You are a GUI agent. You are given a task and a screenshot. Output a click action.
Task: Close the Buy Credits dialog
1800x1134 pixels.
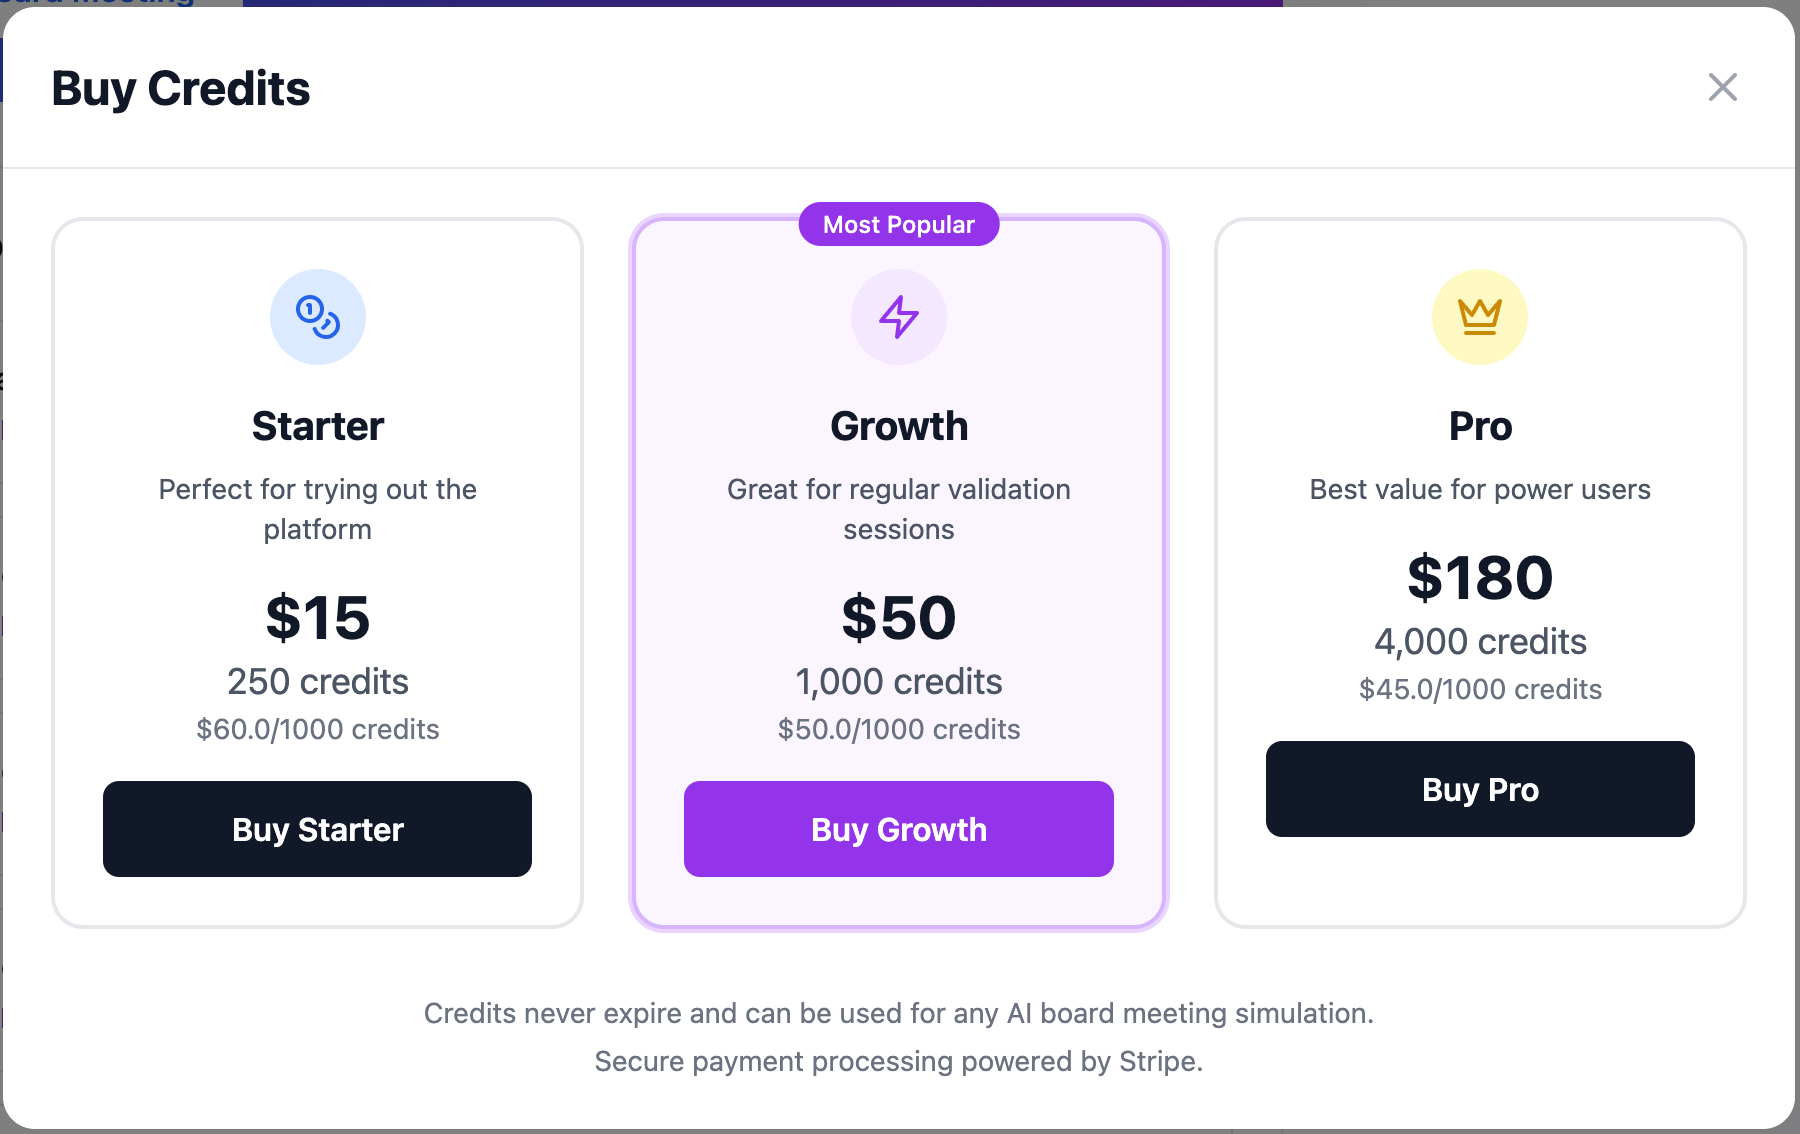1723,87
